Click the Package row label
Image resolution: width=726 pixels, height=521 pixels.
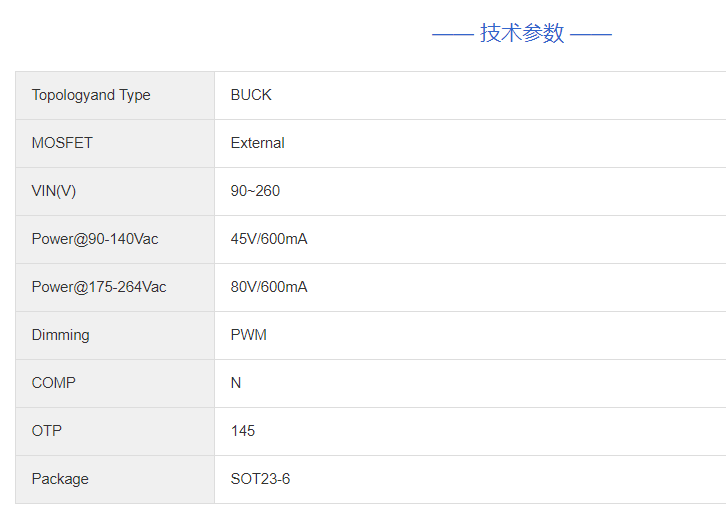(60, 479)
